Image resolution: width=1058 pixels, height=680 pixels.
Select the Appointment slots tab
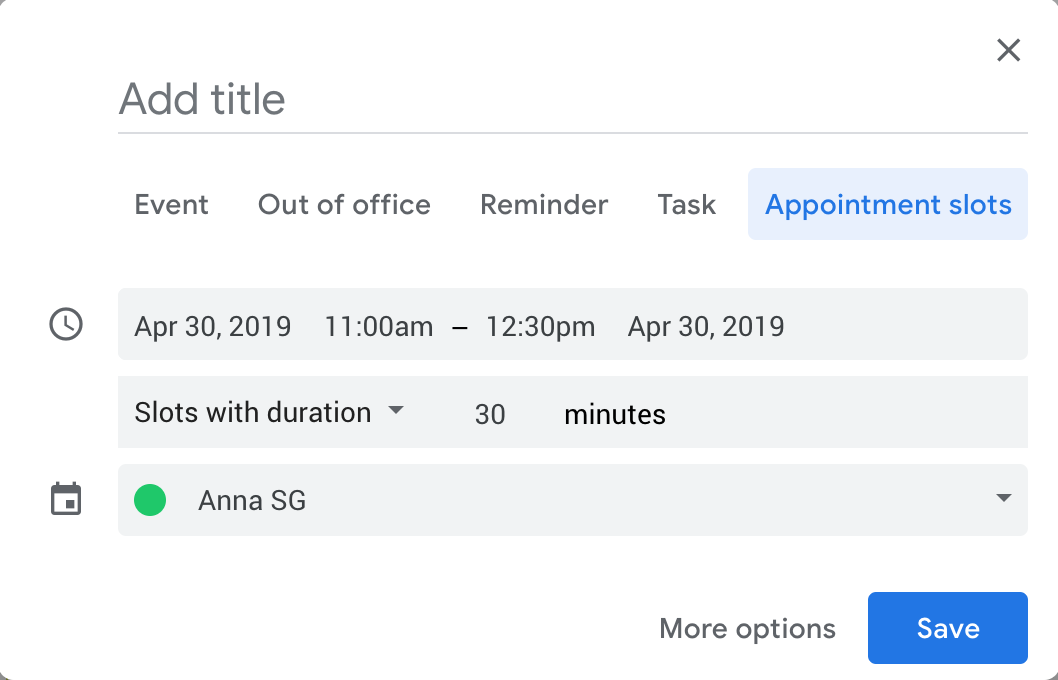pos(888,205)
